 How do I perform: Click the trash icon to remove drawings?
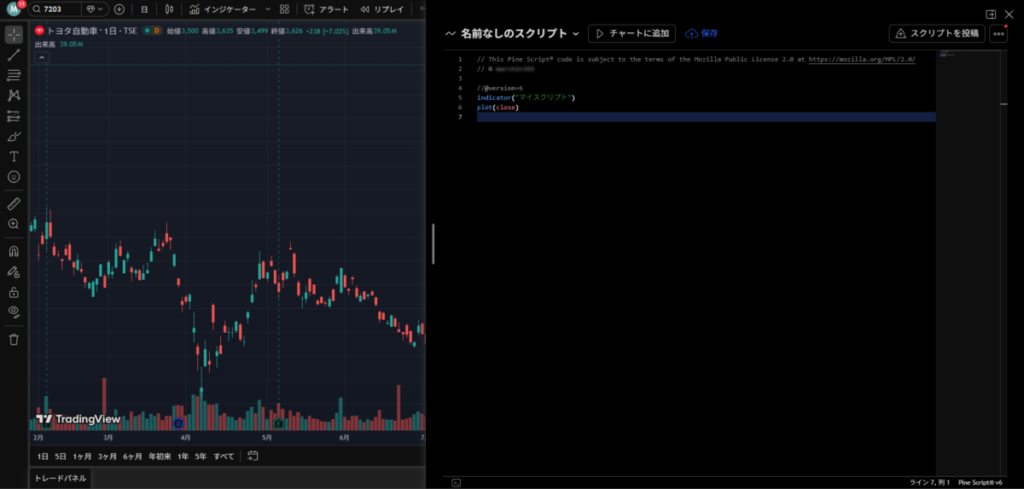14,339
